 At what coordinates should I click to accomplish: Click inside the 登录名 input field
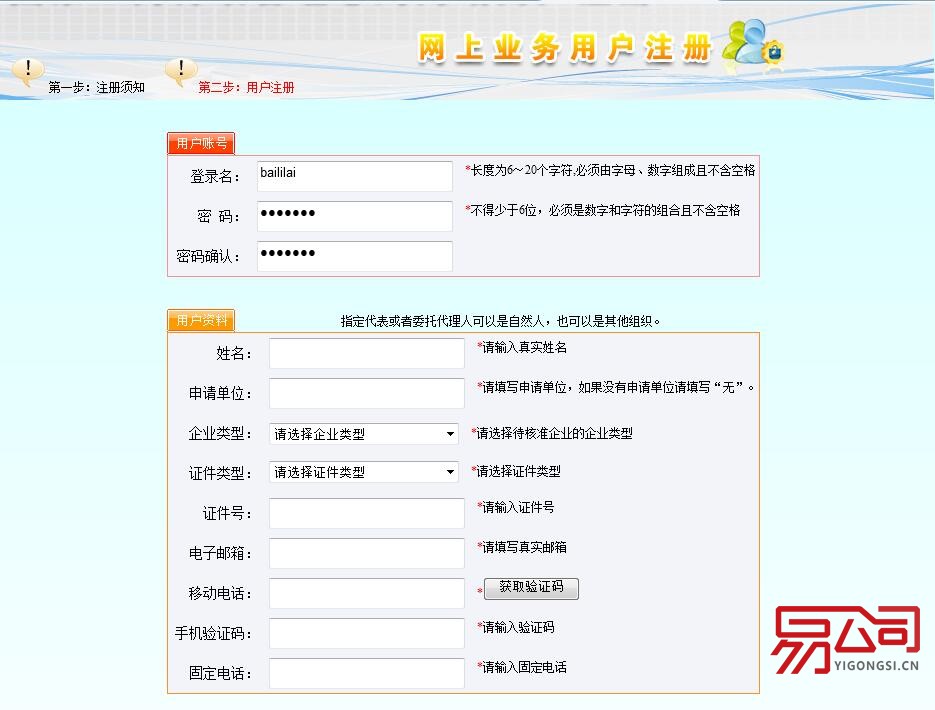click(x=355, y=176)
